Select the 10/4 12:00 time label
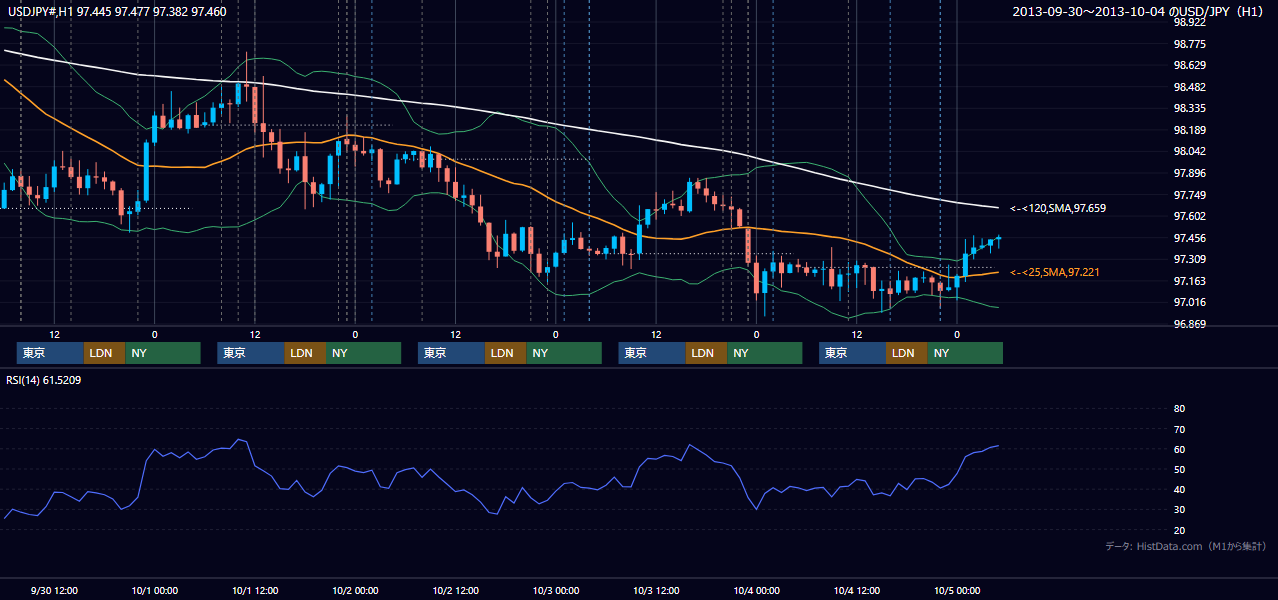1278x600 pixels. pyautogui.click(x=857, y=590)
